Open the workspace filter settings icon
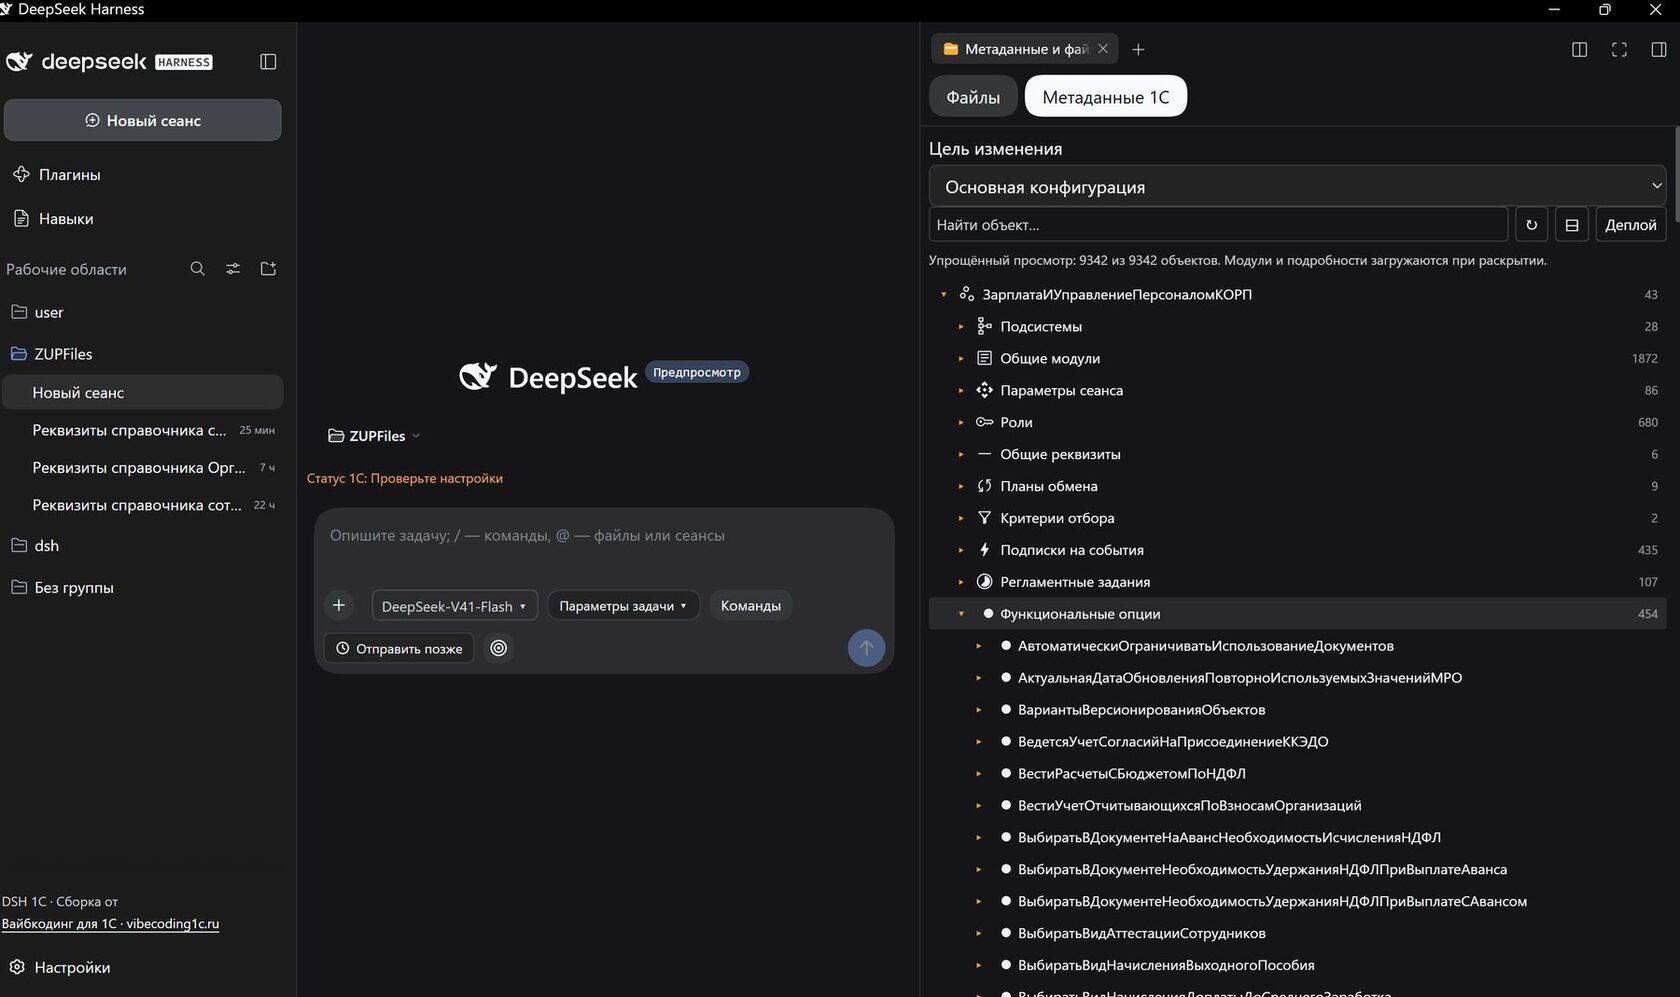Viewport: 1680px width, 997px height. click(233, 269)
